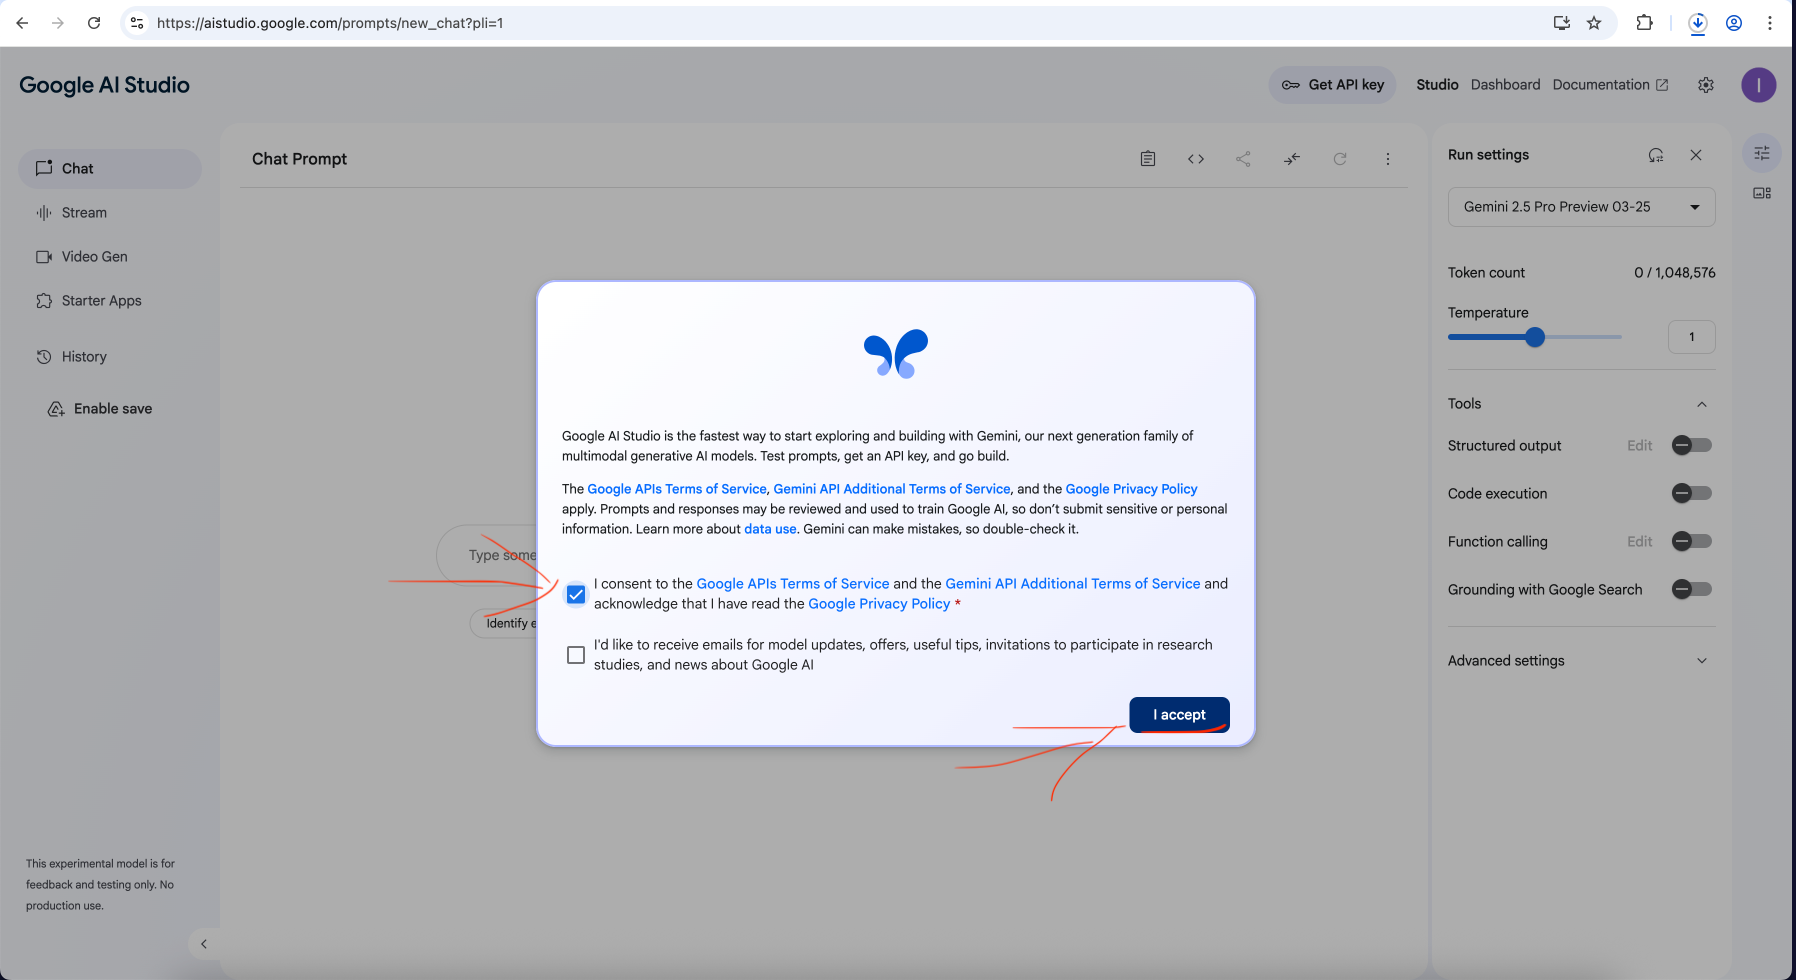The width and height of the screenshot is (1796, 980).
Task: Open site information icon in address bar
Action: coord(137,23)
